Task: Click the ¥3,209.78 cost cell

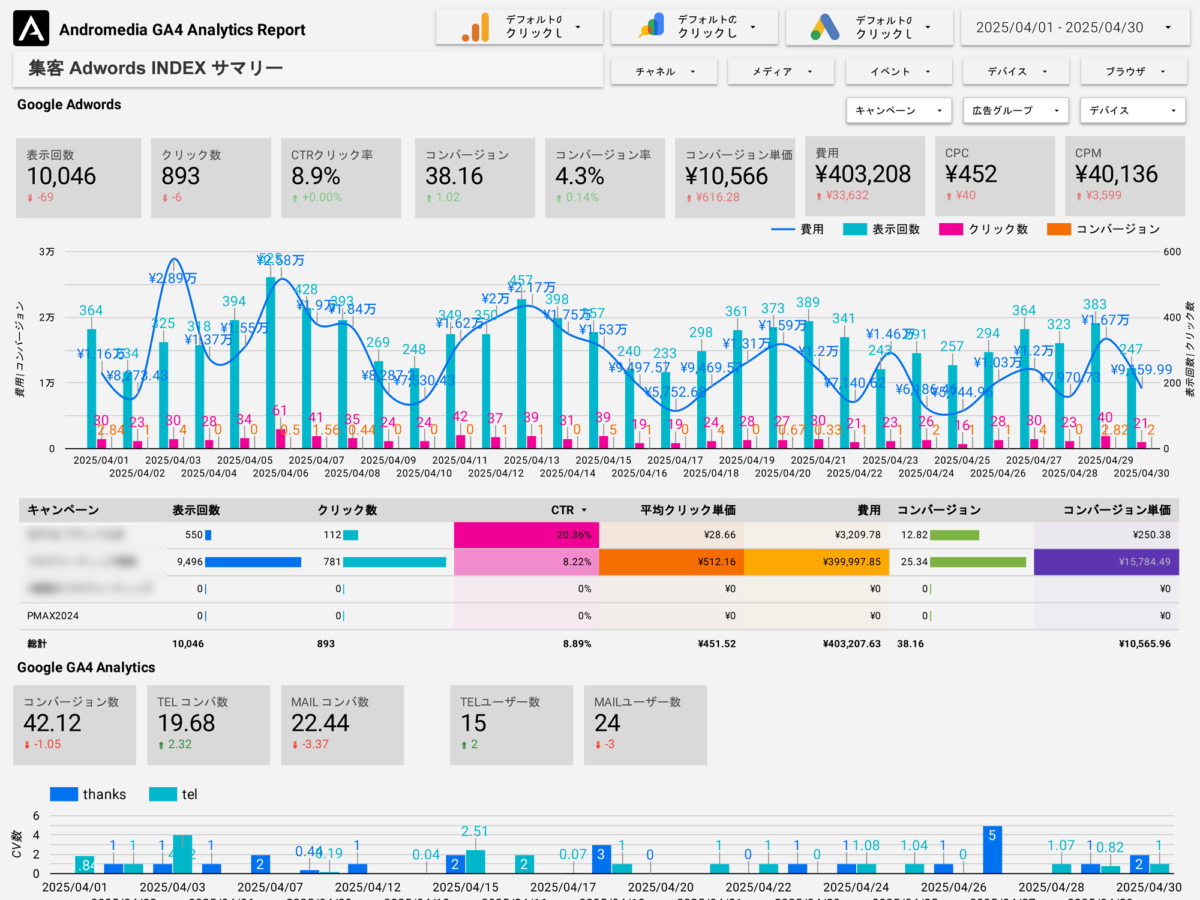Action: [817, 535]
